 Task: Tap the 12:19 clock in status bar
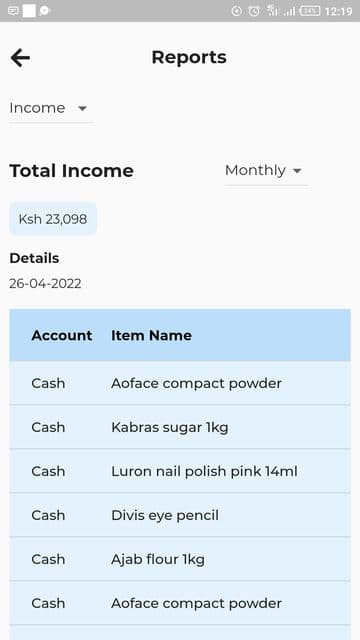pos(338,11)
